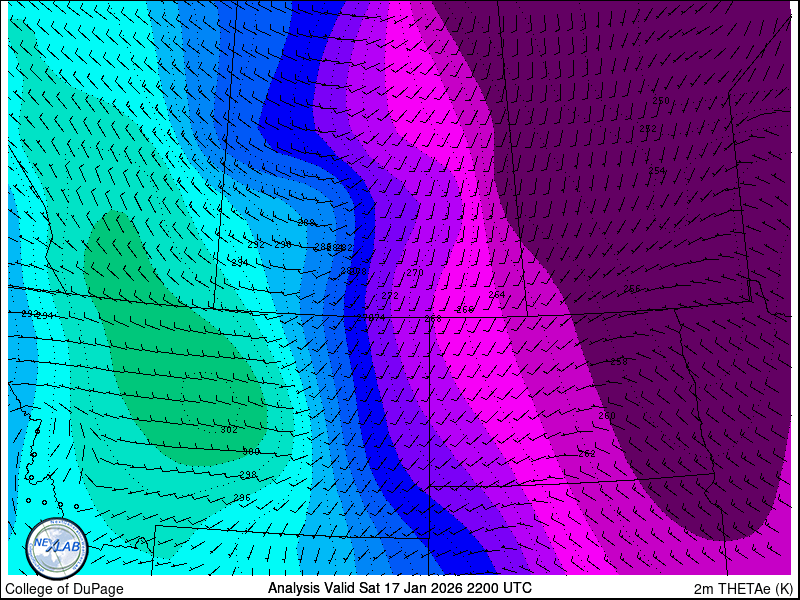Click the 296 contour label
The height and width of the screenshot is (600, 800).
[242, 497]
